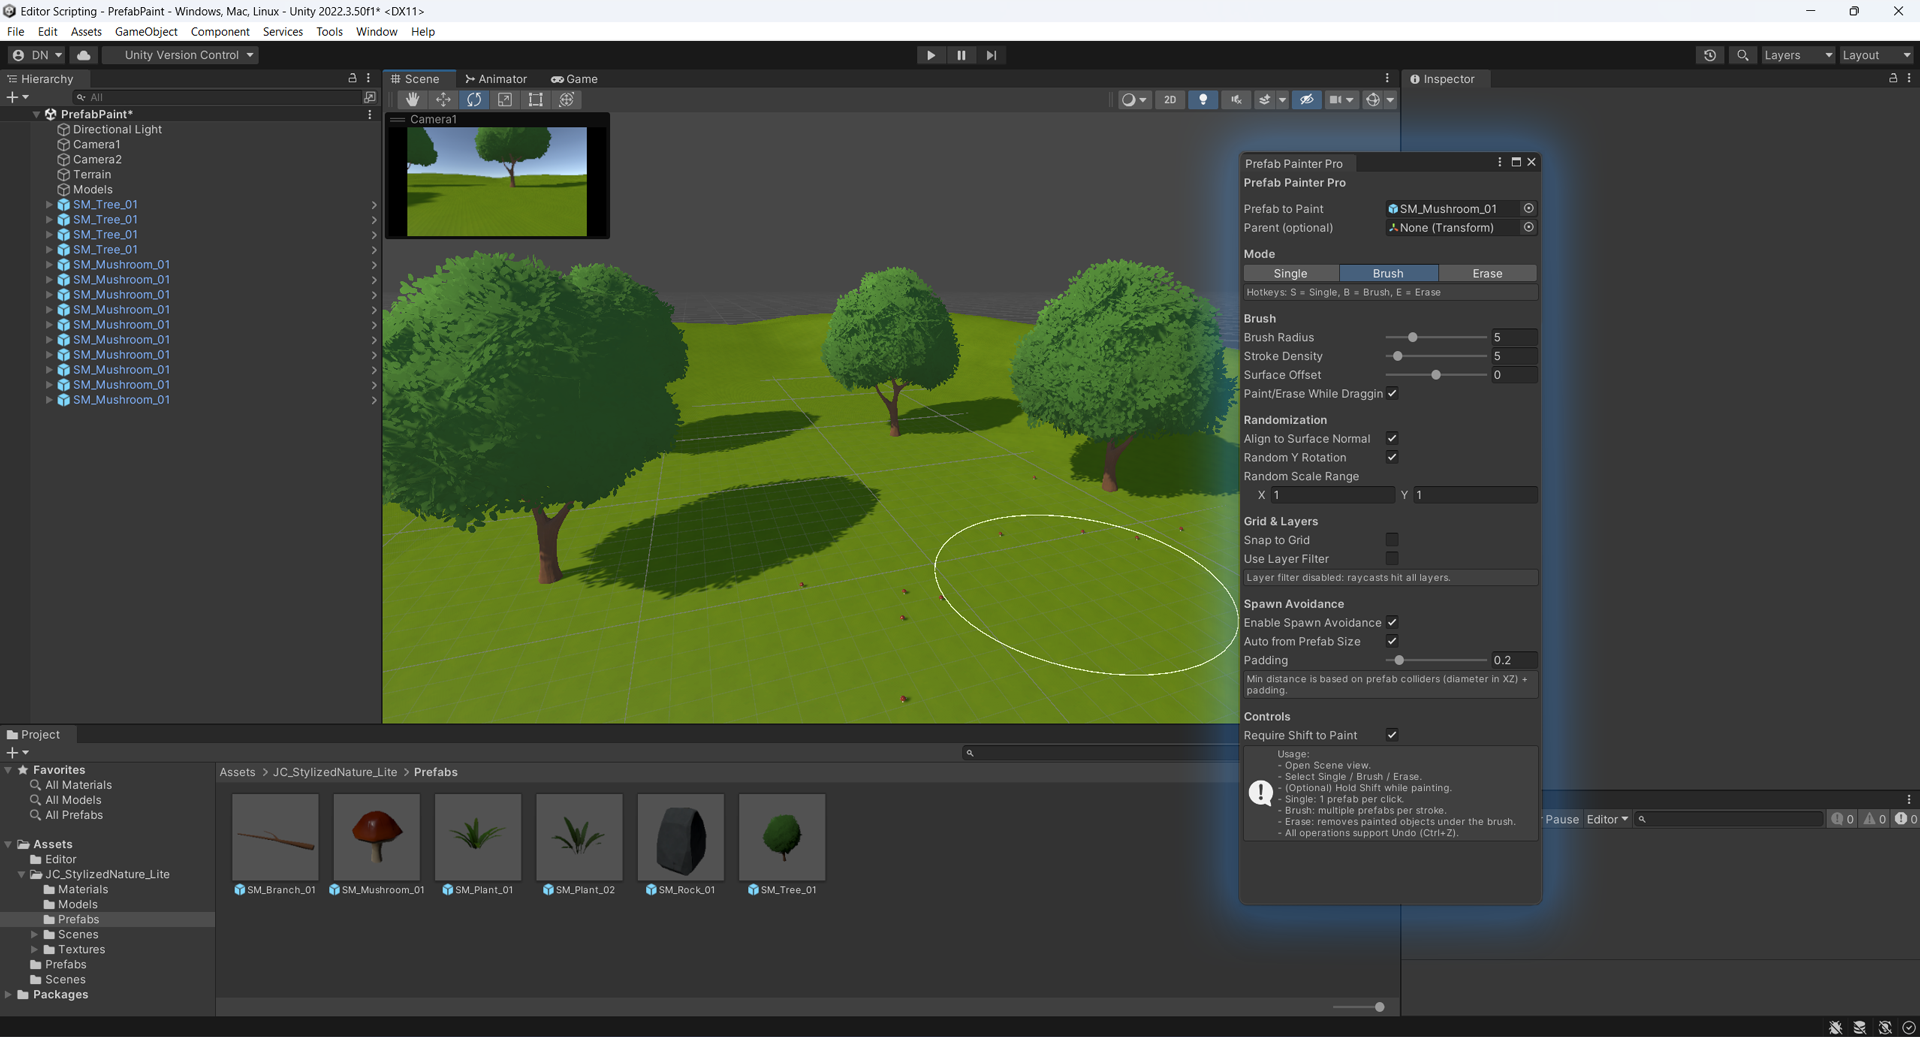This screenshot has width=1920, height=1037.
Task: Enable the Snap to Grid checkbox
Action: tap(1392, 540)
